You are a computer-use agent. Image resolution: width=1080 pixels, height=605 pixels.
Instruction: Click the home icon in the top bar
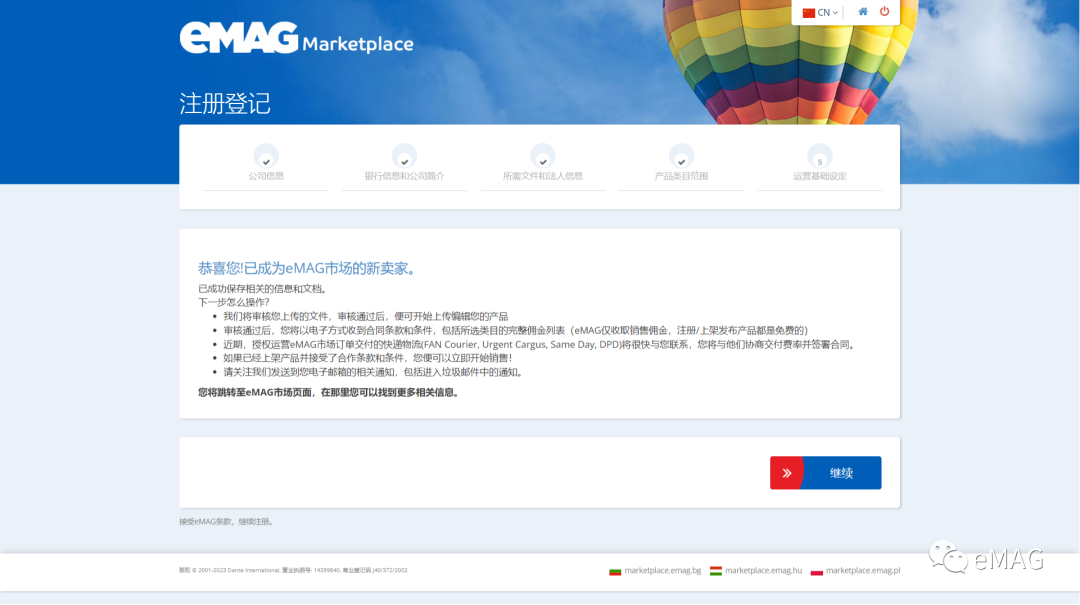click(x=861, y=12)
